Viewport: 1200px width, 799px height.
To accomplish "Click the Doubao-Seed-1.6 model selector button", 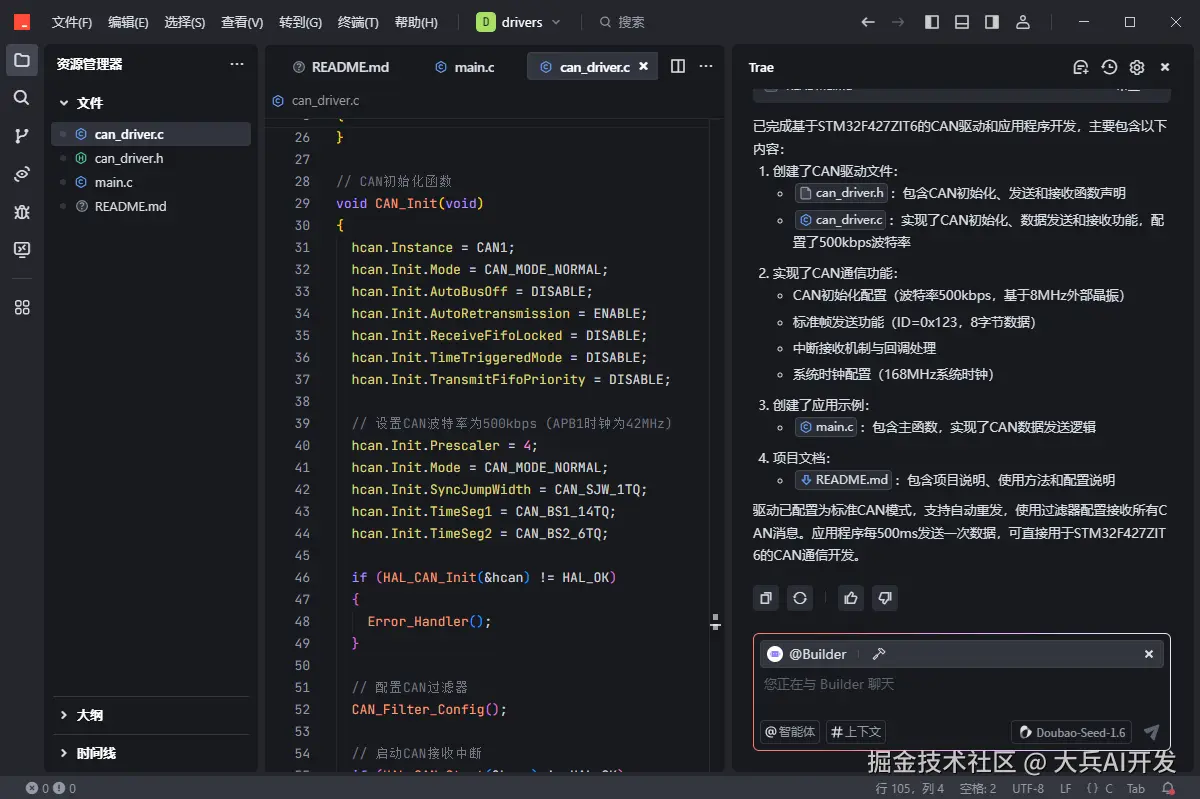I will click(1071, 732).
